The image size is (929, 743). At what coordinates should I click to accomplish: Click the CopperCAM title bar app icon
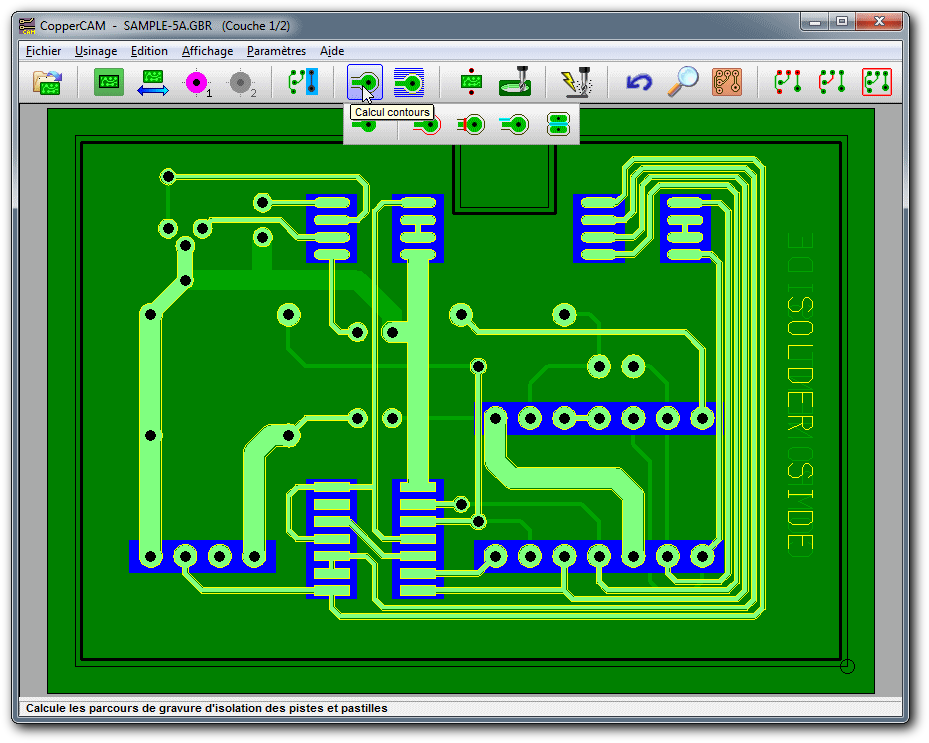coord(27,26)
